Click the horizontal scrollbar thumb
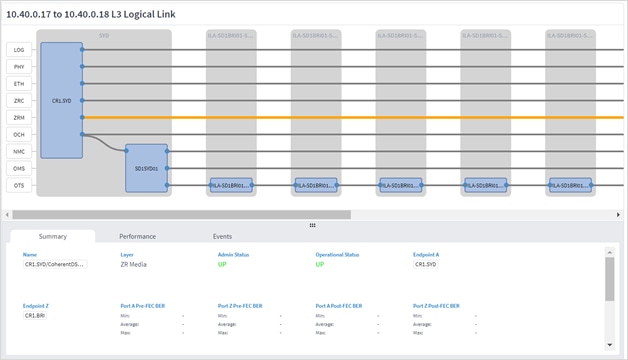The image size is (628, 360). pyautogui.click(x=181, y=215)
